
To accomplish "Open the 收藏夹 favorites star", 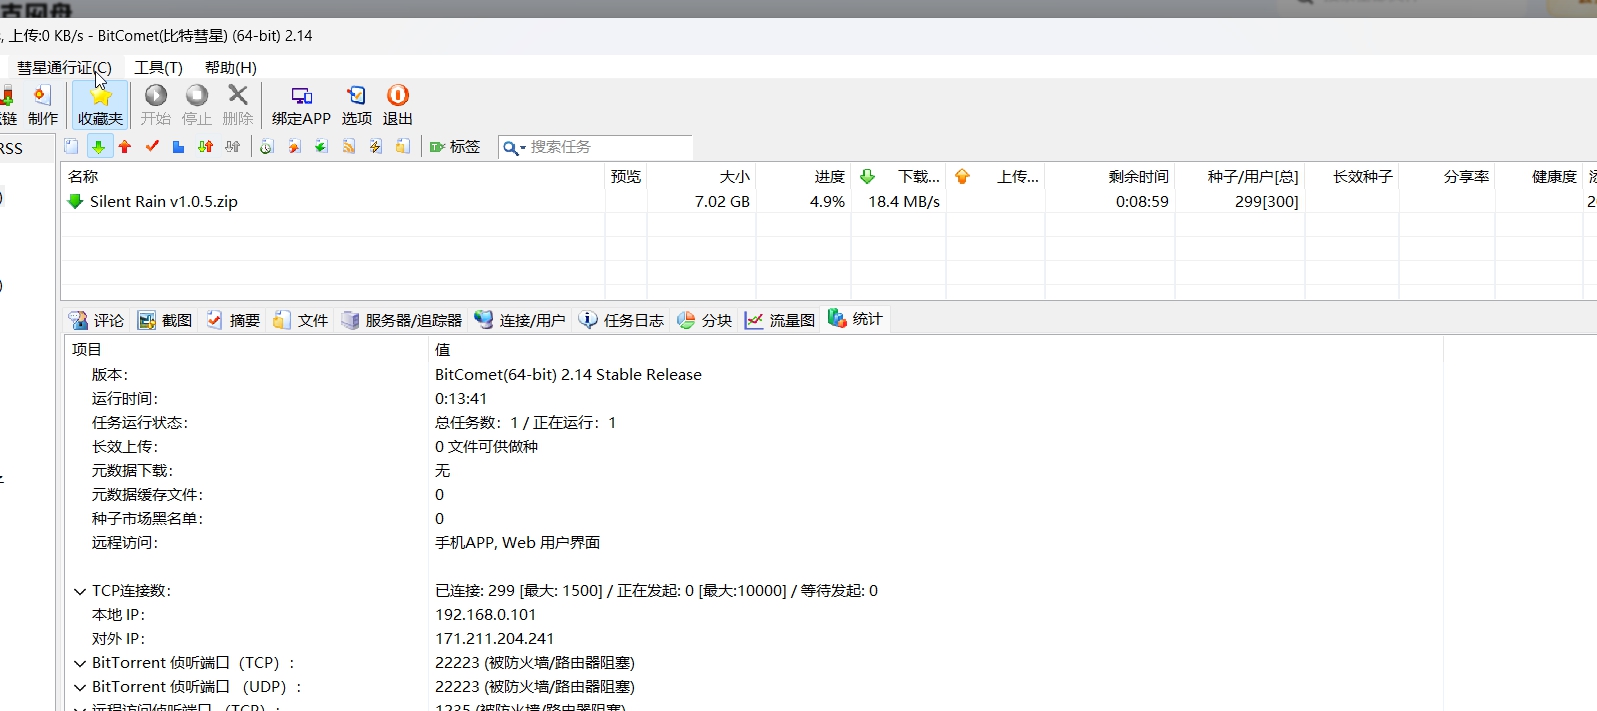I will [x=100, y=105].
